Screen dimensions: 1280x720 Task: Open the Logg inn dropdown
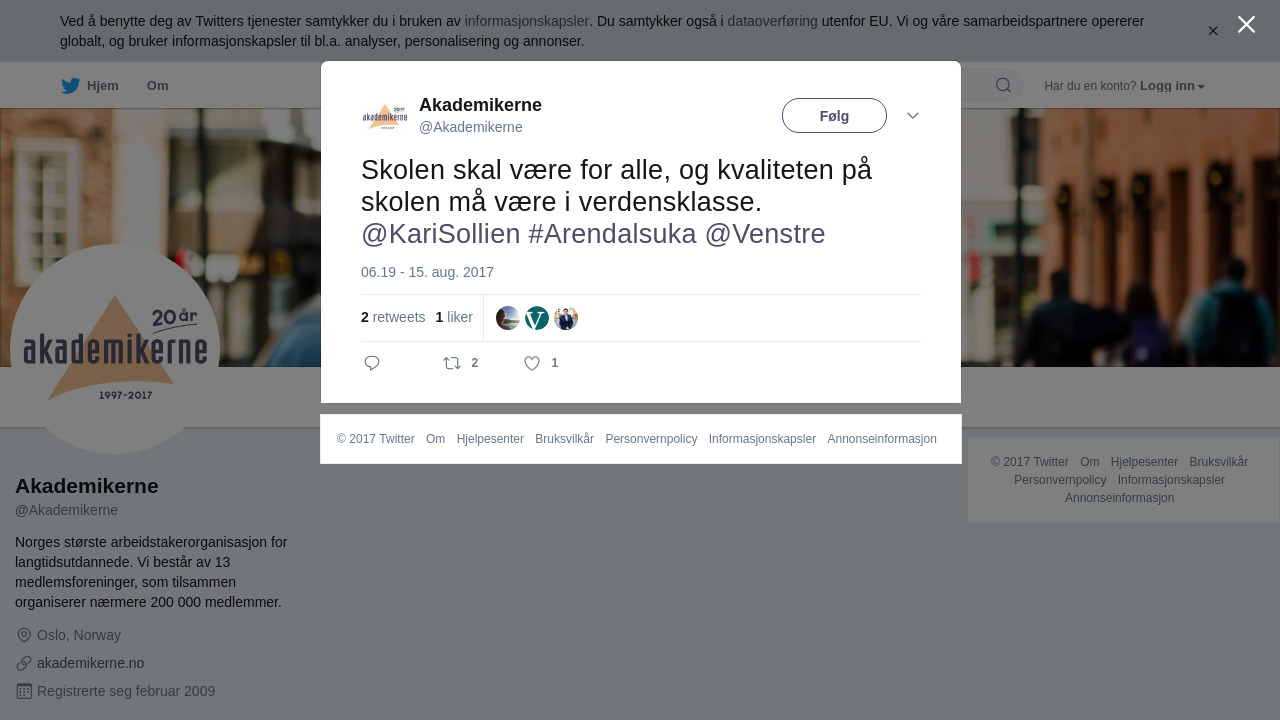[x=1172, y=86]
